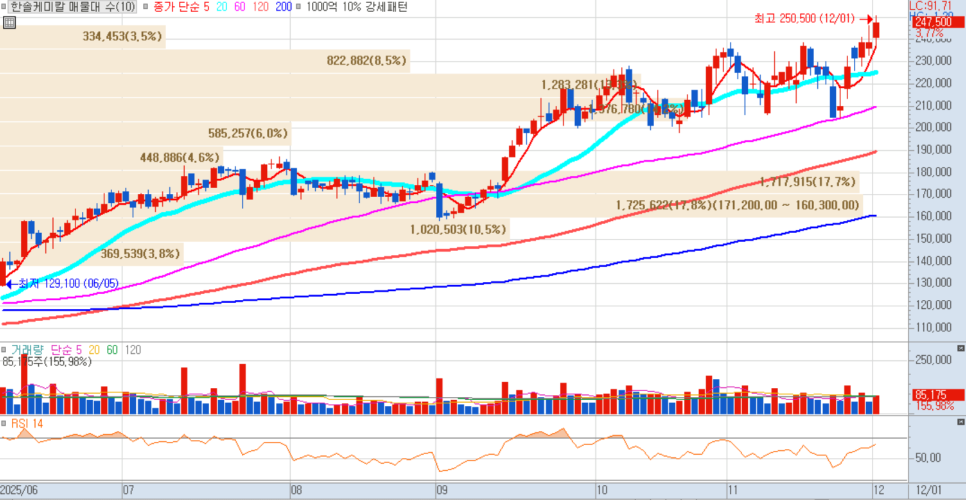Collapse the volume panel via its corner button
This screenshot has width=966, height=500.
[x=962, y=349]
